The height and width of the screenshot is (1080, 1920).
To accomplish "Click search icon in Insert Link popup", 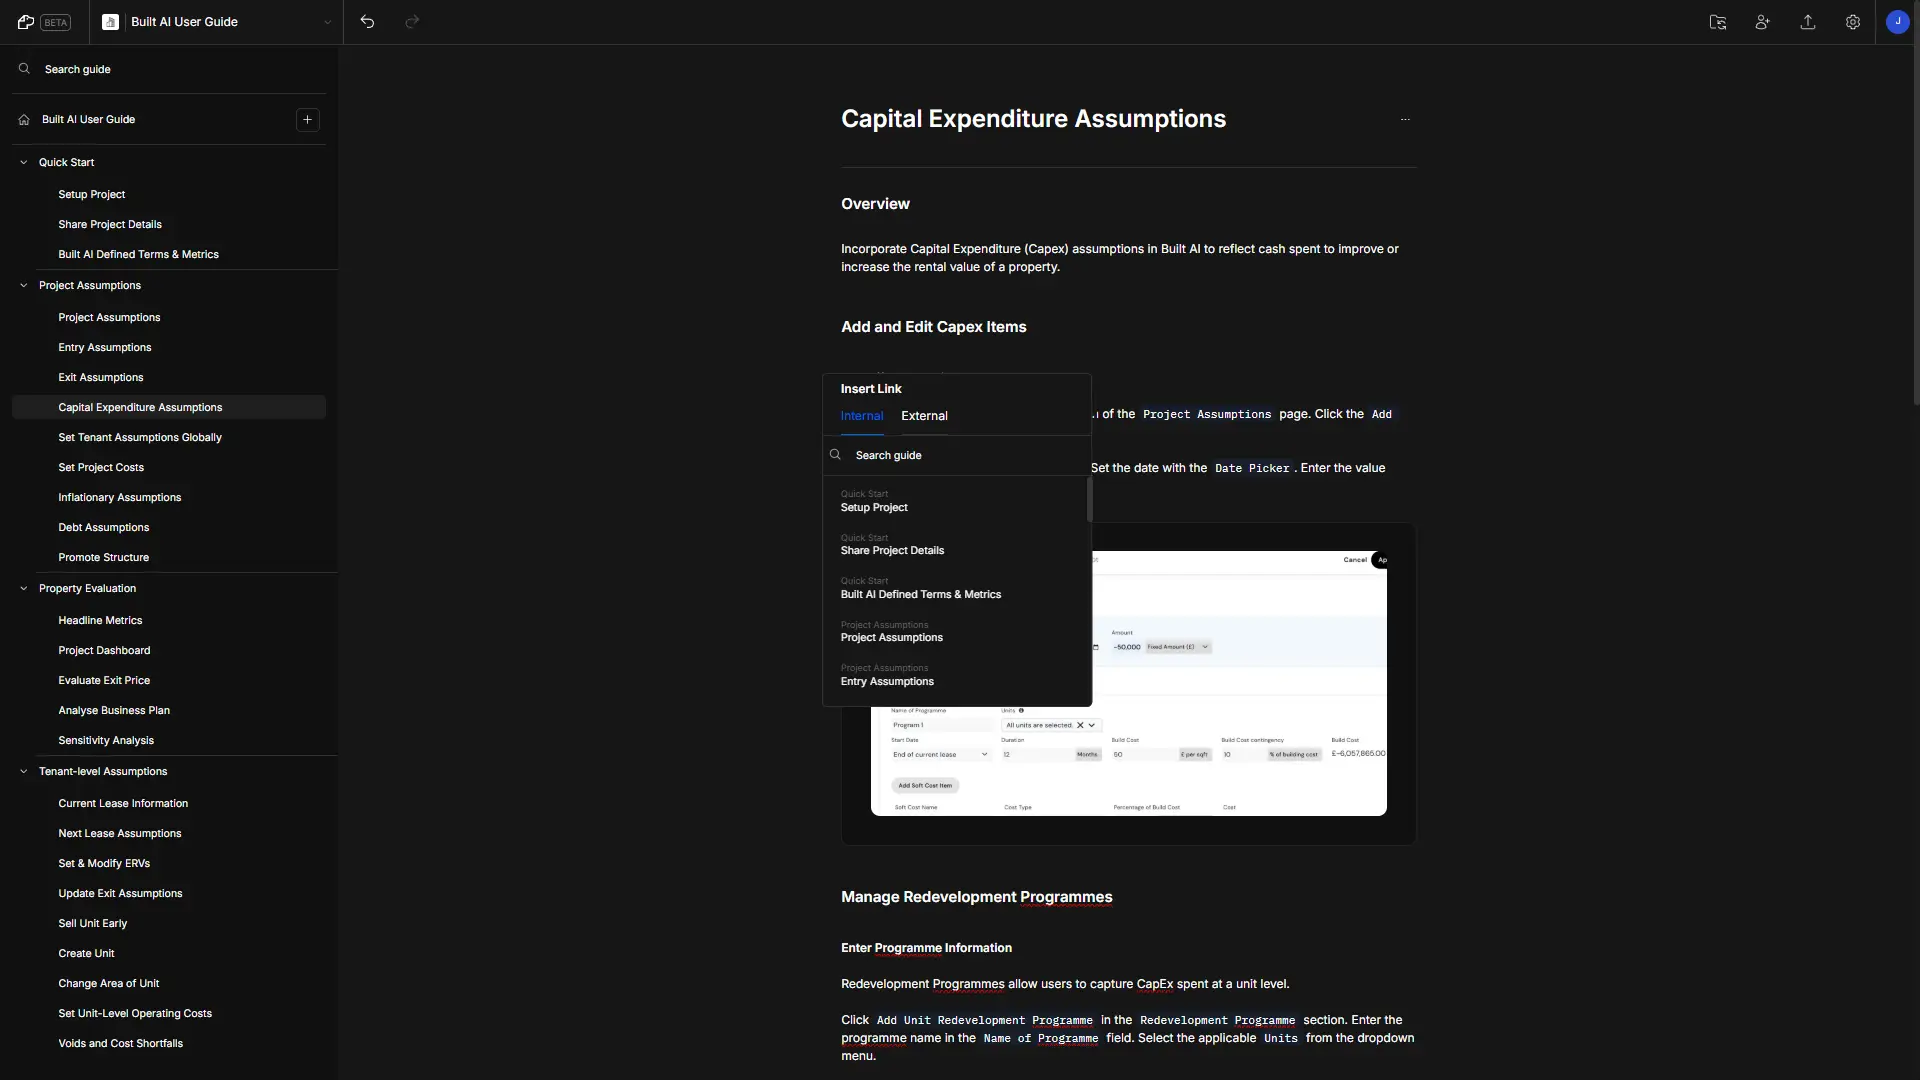I will 835,455.
